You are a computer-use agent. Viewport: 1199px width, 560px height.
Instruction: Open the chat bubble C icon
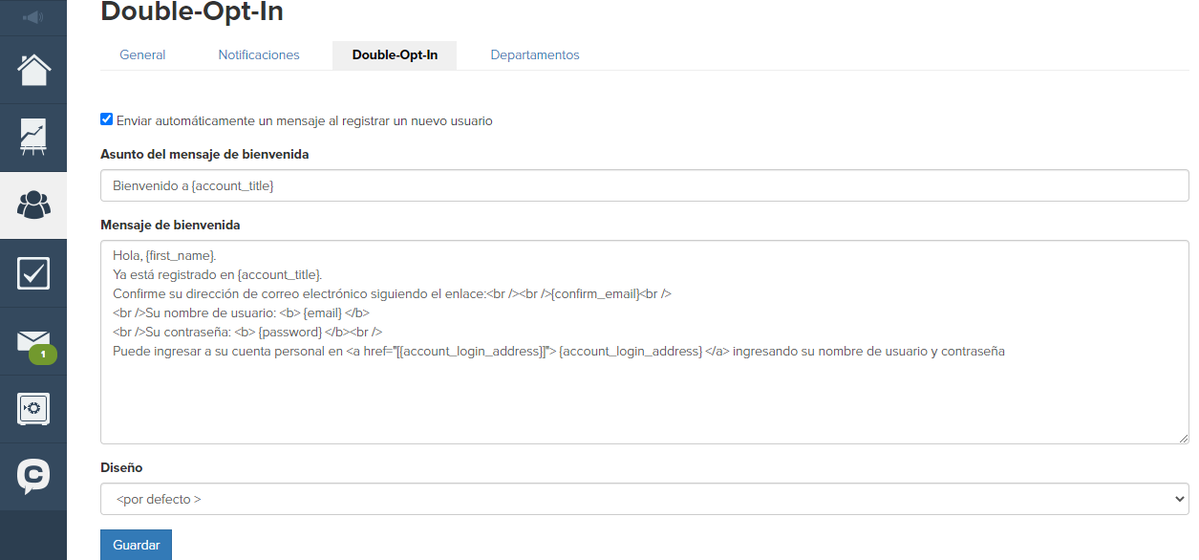(34, 476)
